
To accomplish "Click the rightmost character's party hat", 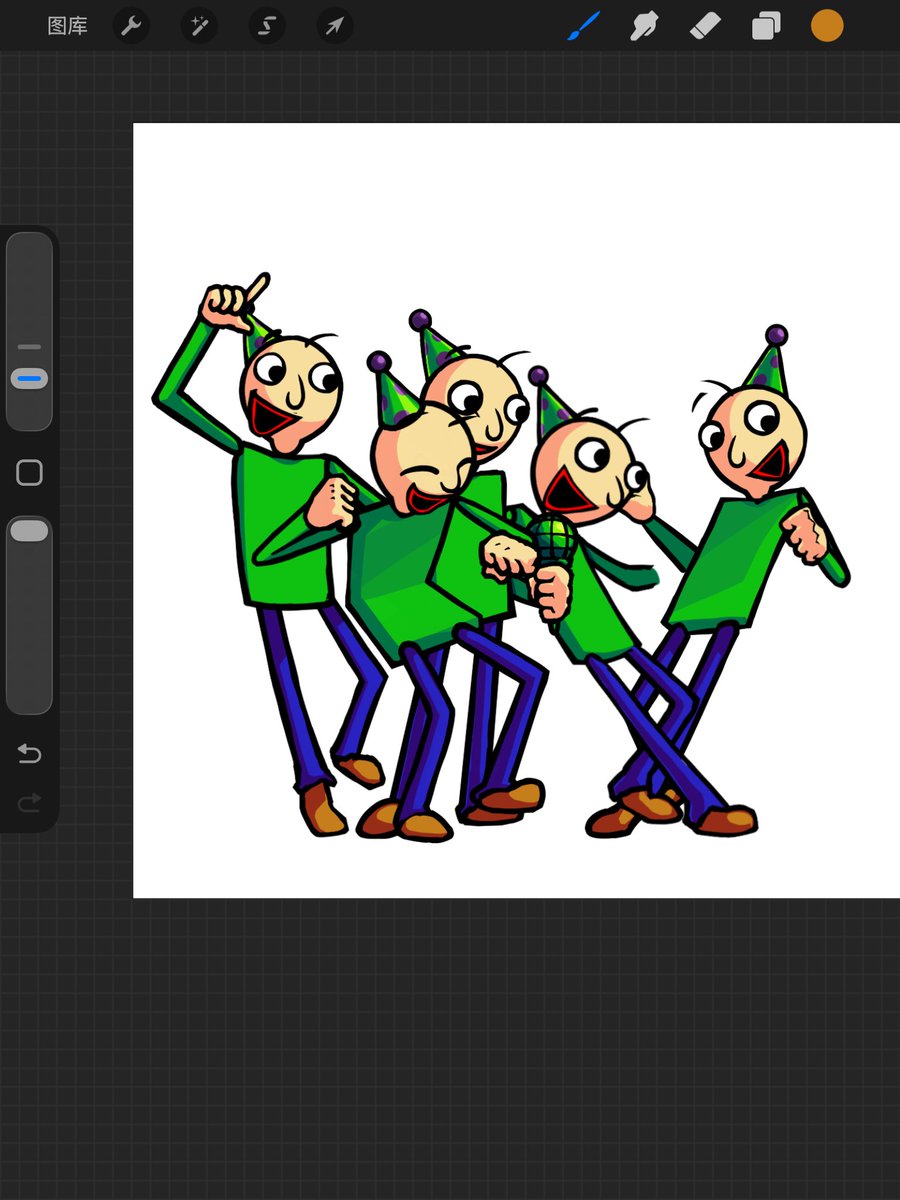I will (x=770, y=360).
